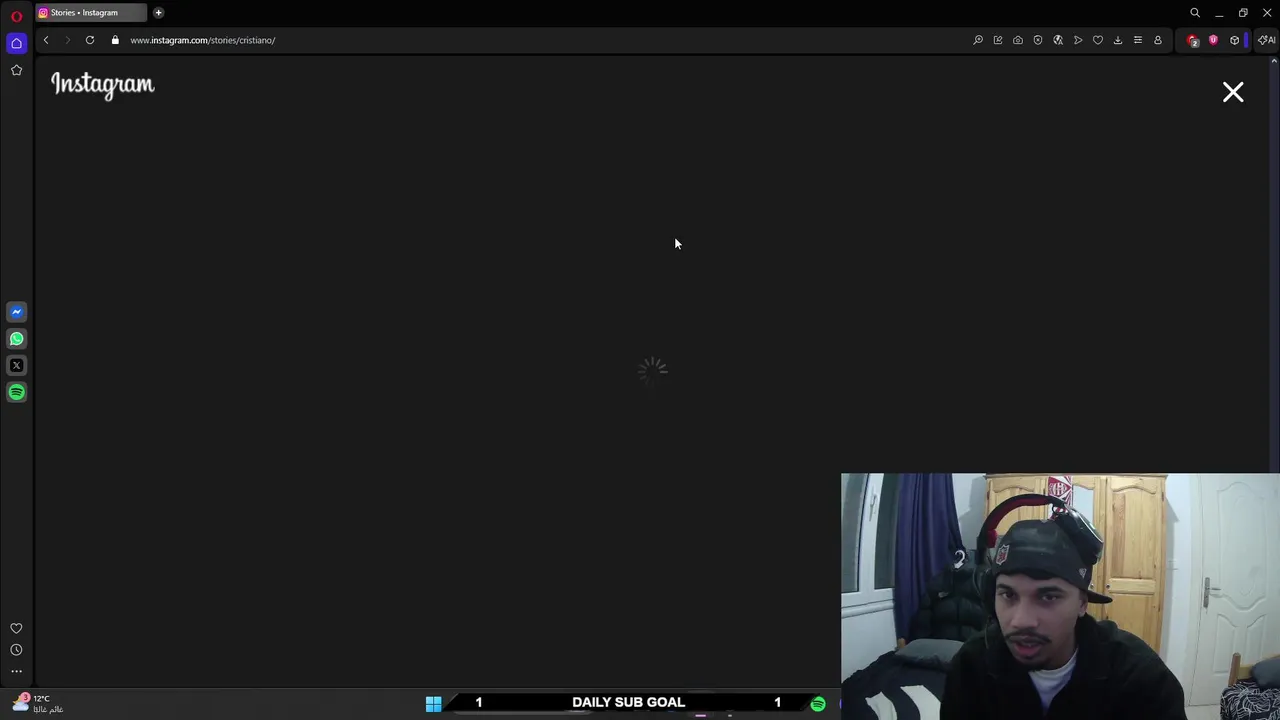Show site security lock information
This screenshot has height=720, width=1280.
[115, 40]
